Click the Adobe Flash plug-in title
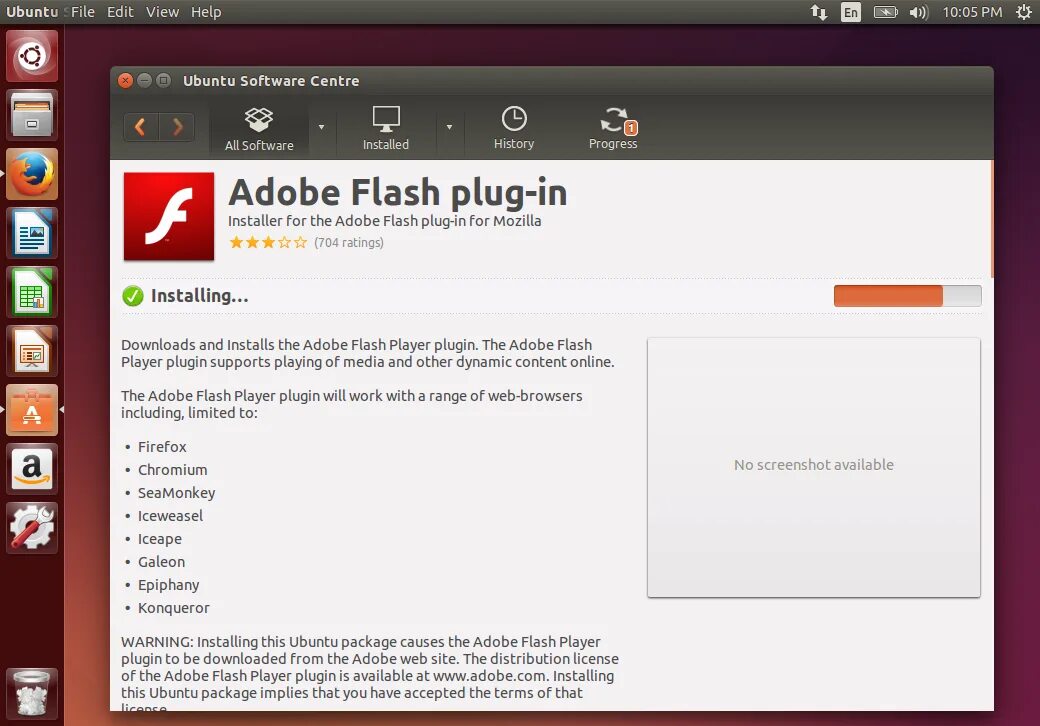This screenshot has height=726, width=1040. [x=398, y=194]
